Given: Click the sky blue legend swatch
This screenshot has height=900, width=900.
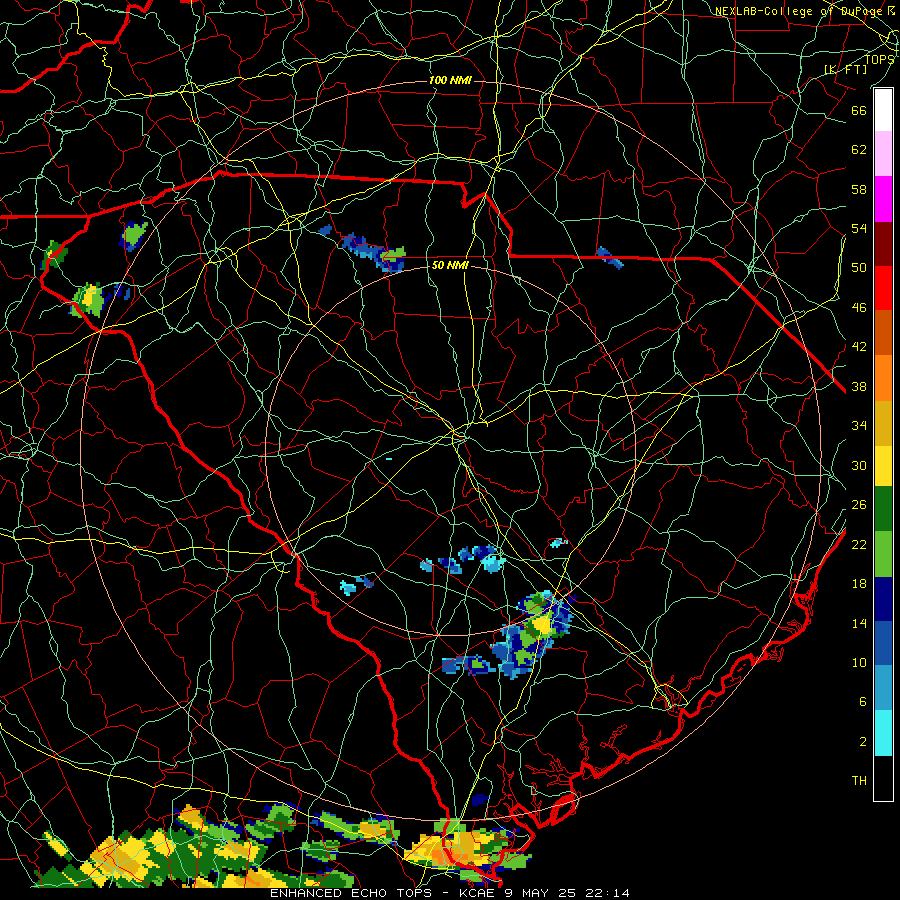Looking at the screenshot, I should 883,688.
